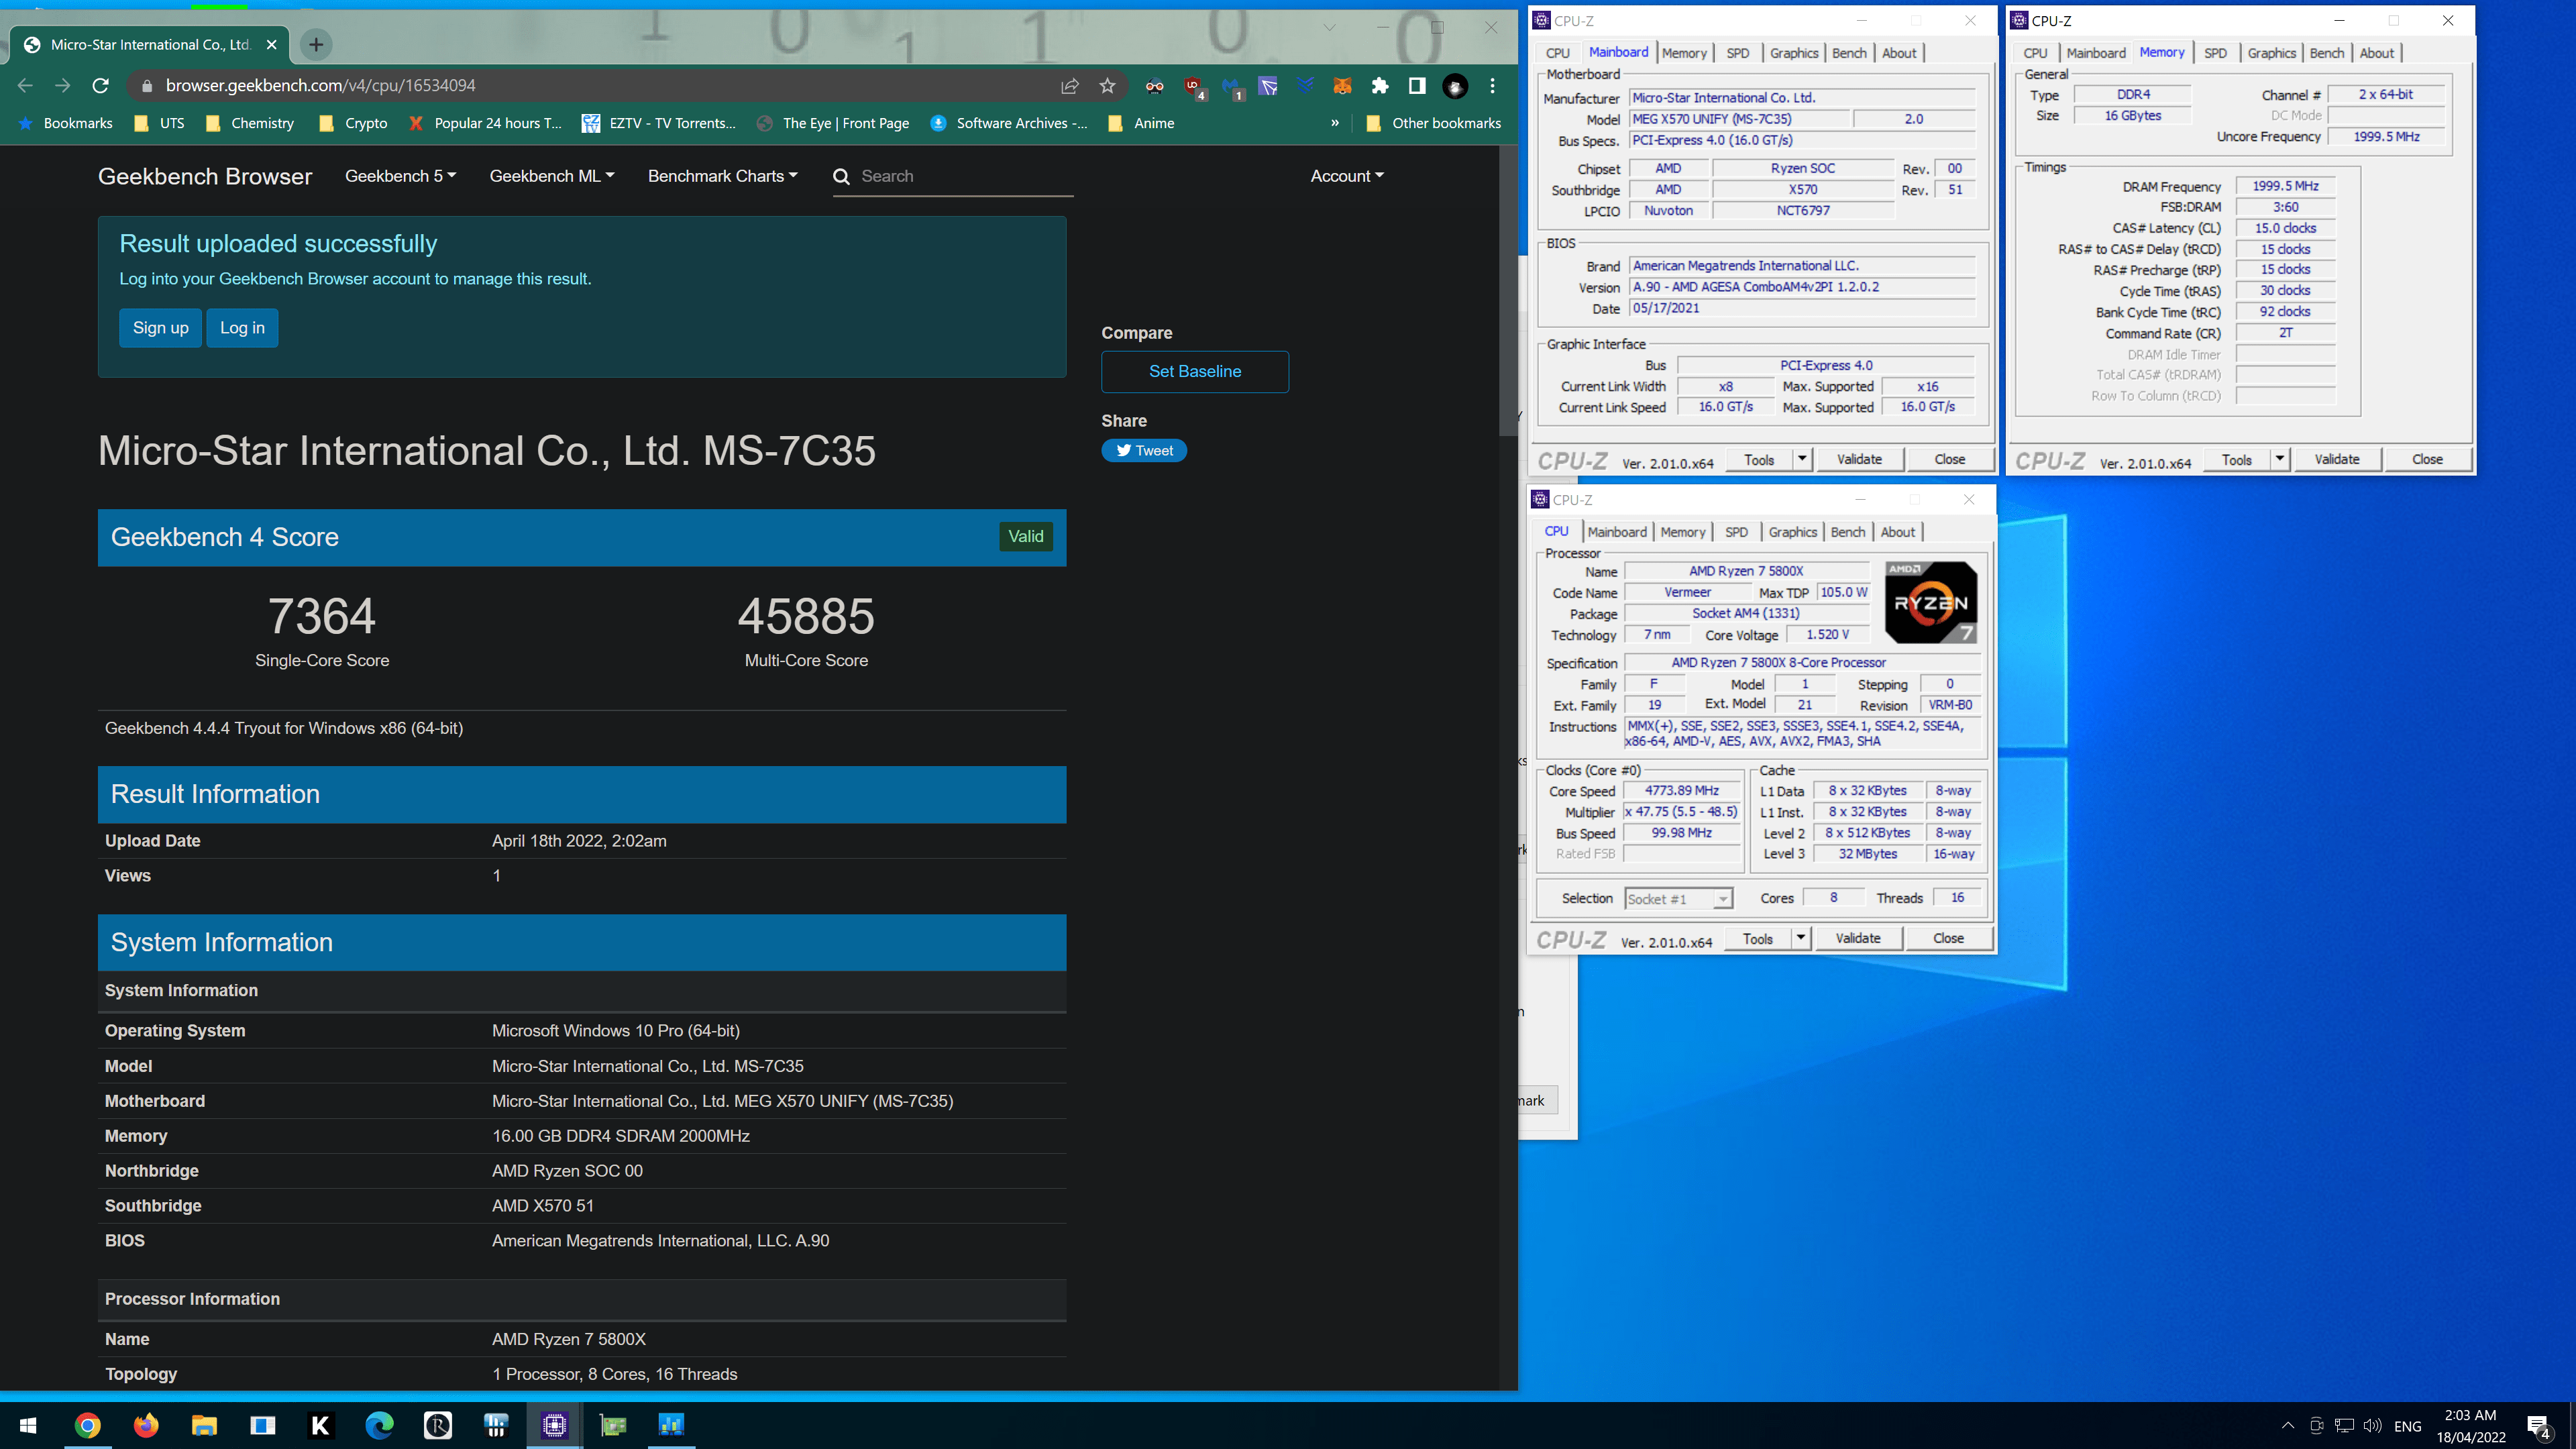Open About tab in Mainboard CPU-Z window
This screenshot has height=1449, width=2576.
point(1899,53)
